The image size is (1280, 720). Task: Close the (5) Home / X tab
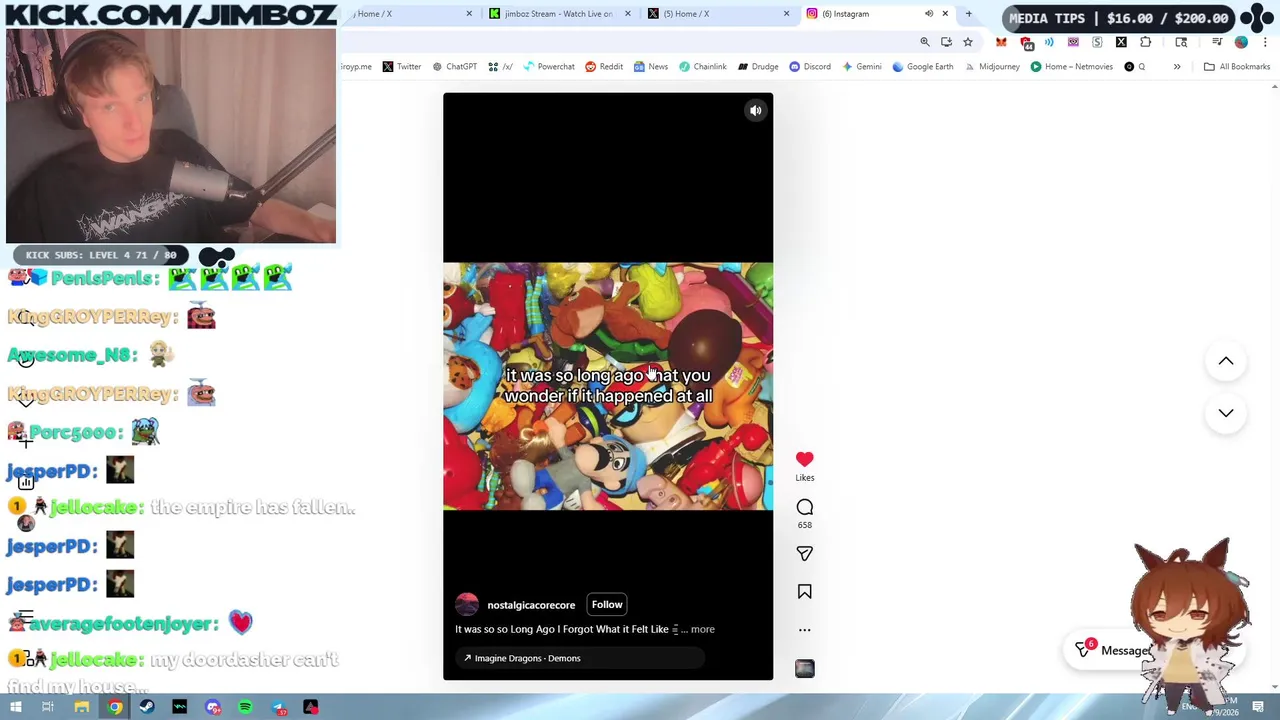click(786, 14)
